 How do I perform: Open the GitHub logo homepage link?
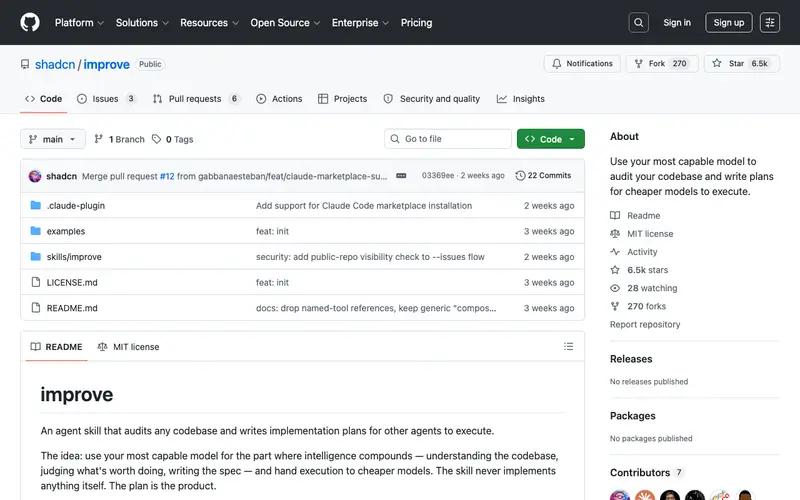[x=30, y=22]
